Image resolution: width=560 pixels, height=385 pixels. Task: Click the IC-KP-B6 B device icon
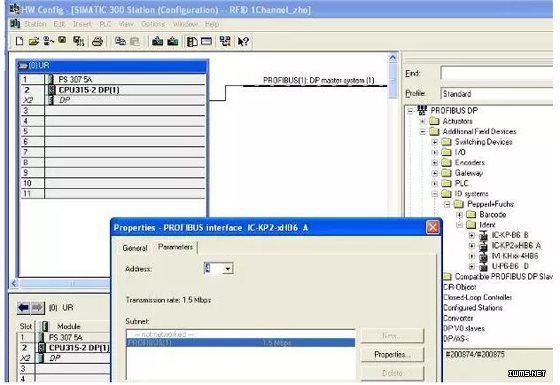point(484,235)
